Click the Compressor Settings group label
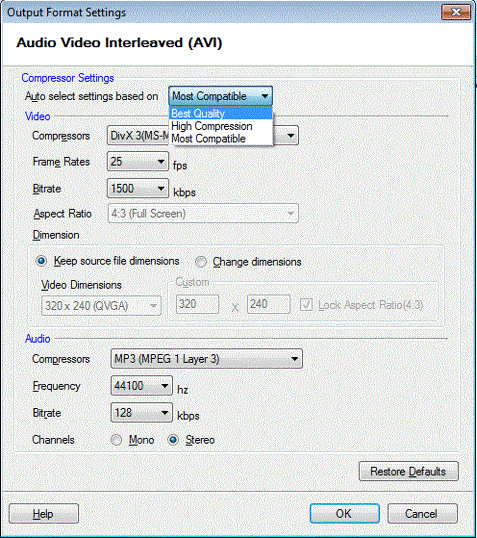 68,78
